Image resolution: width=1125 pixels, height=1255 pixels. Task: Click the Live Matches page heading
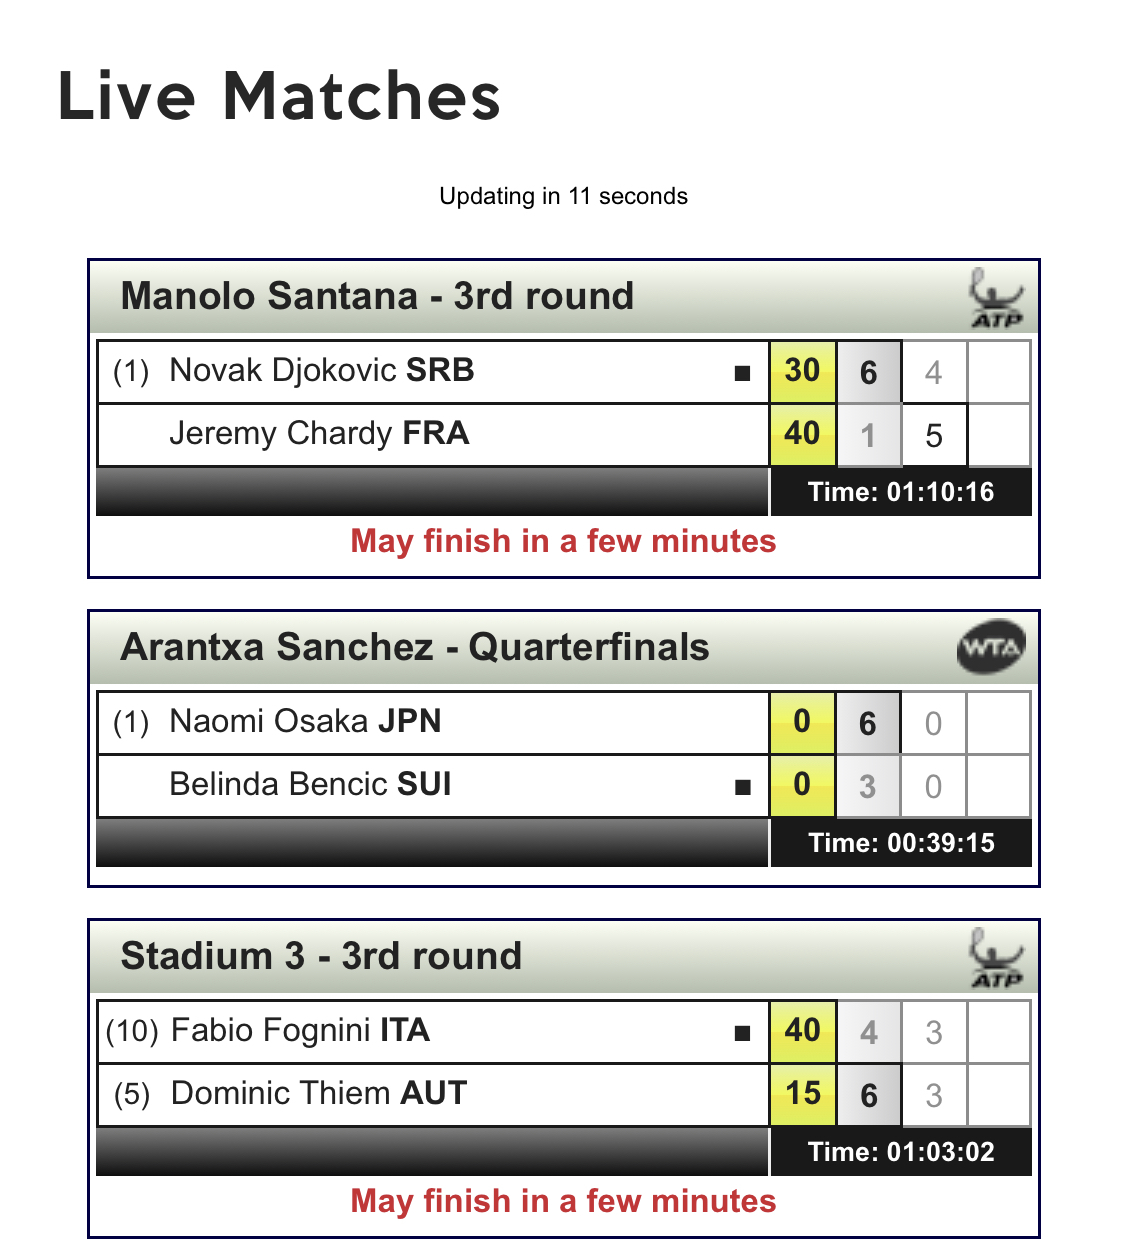pyautogui.click(x=279, y=97)
